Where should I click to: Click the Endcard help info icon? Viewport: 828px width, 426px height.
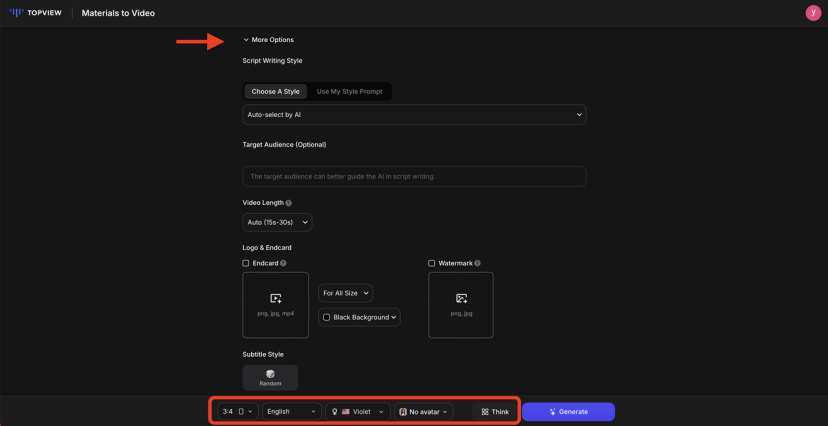(x=284, y=263)
